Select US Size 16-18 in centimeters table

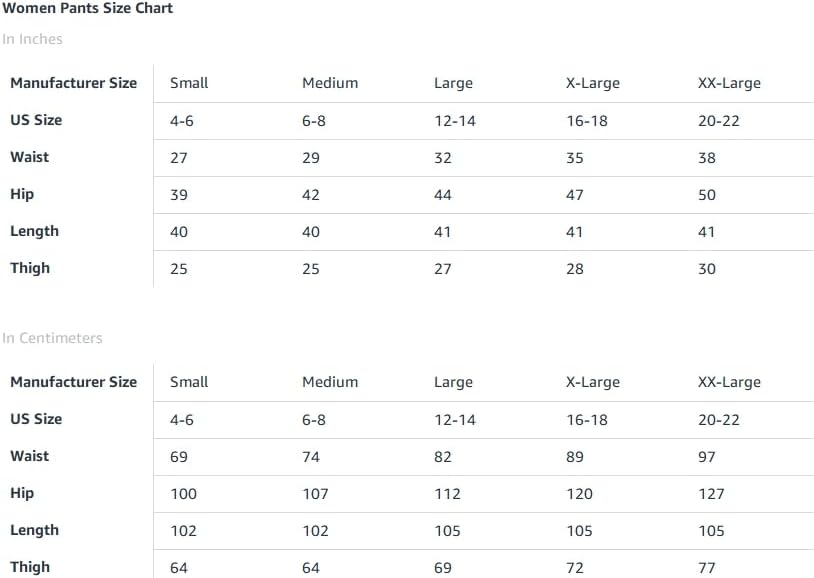[x=587, y=420]
